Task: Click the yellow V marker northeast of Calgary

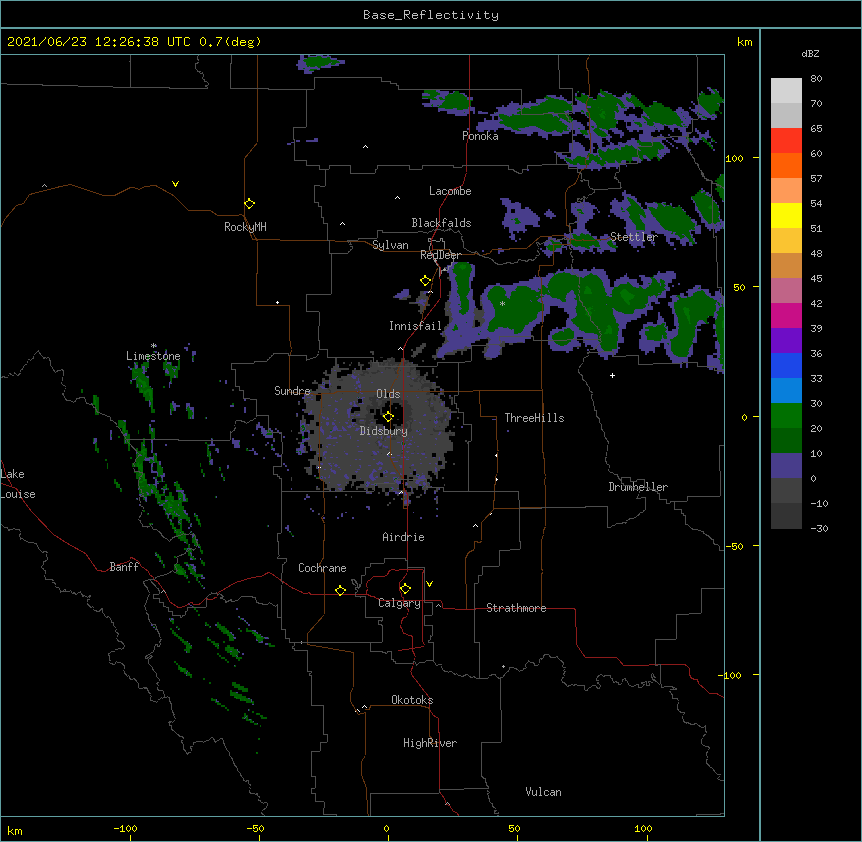Action: click(429, 584)
